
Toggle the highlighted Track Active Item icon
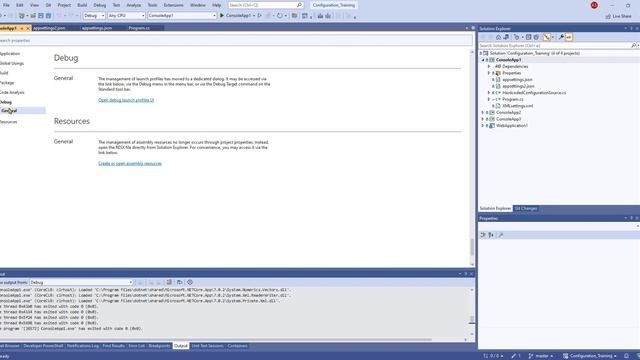[x=547, y=37]
